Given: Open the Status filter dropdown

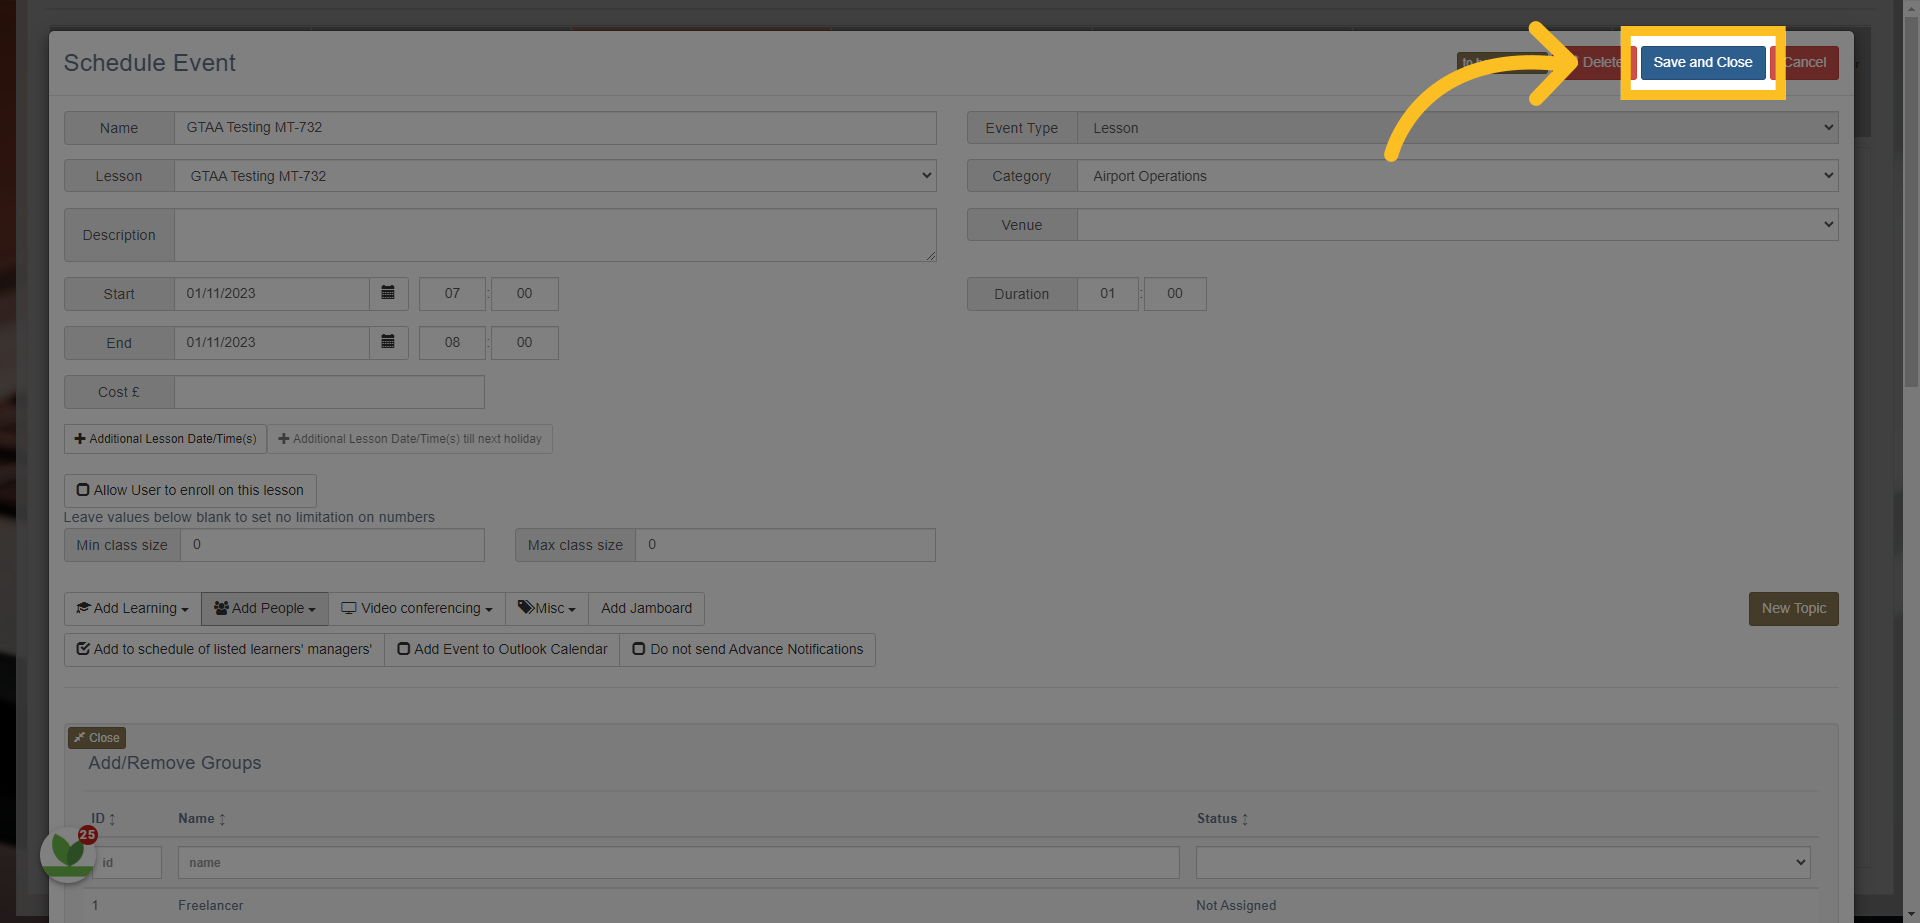Looking at the screenshot, I should [1503, 863].
